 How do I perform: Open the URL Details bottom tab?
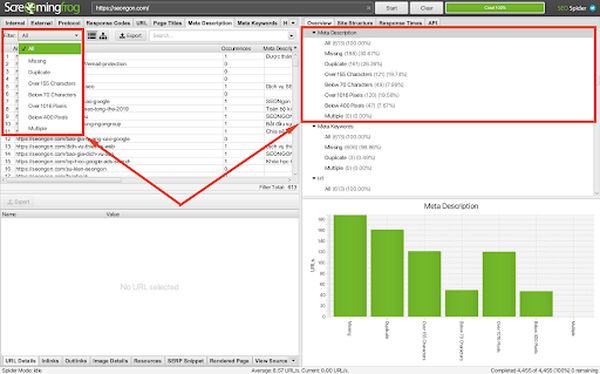[x=21, y=361]
